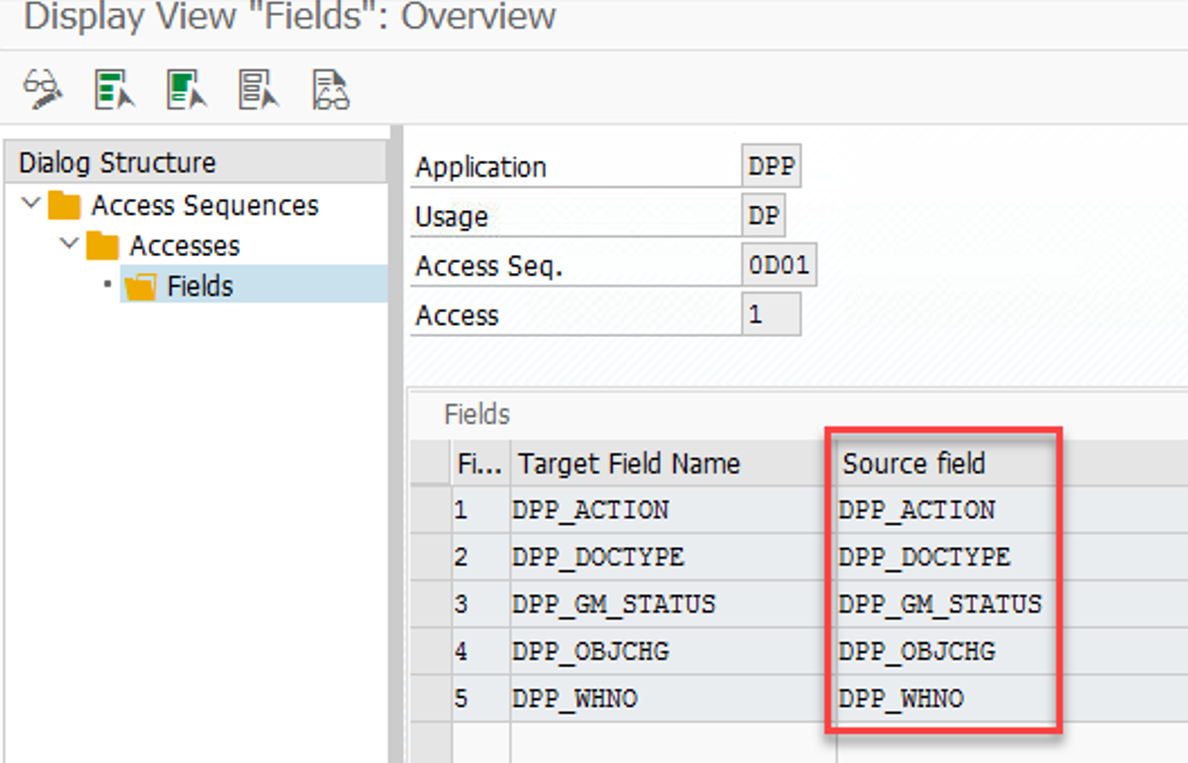Select row selector for DPP_OBJCHG row
Viewport: 1188px width, 763px height.
click(x=430, y=651)
